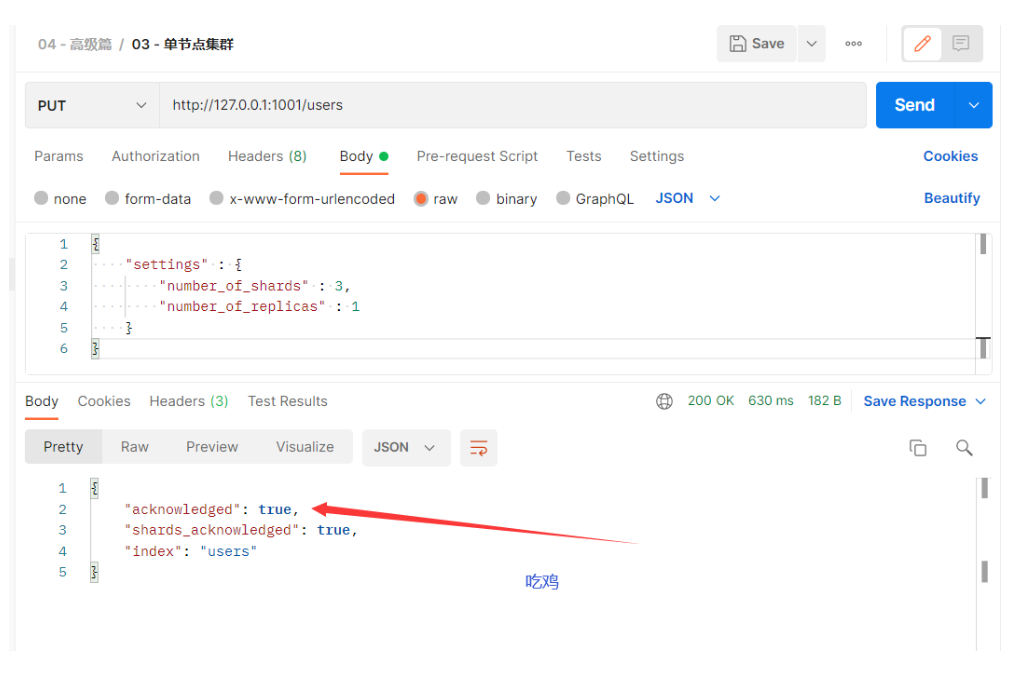Click the request URL input field

click(x=512, y=105)
